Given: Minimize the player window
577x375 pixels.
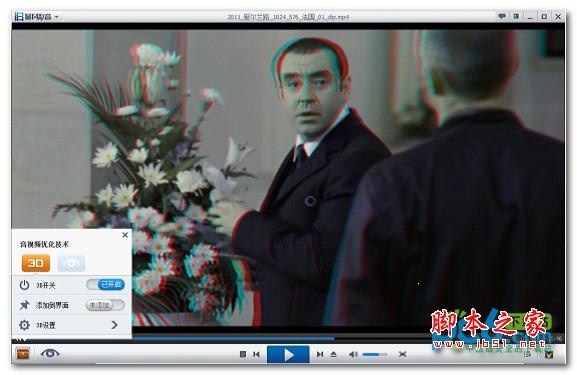Looking at the screenshot, I should coord(530,17).
